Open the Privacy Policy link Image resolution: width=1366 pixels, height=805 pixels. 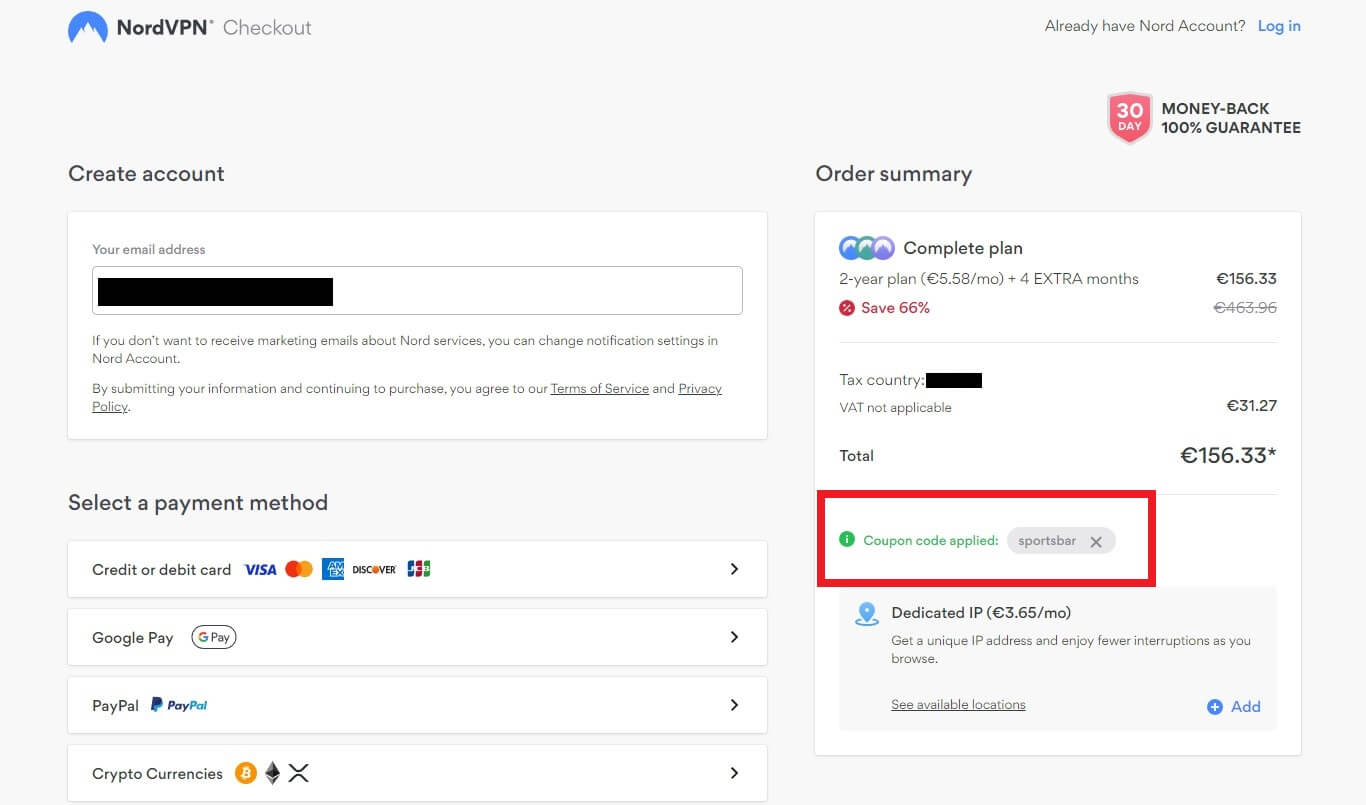(406, 397)
